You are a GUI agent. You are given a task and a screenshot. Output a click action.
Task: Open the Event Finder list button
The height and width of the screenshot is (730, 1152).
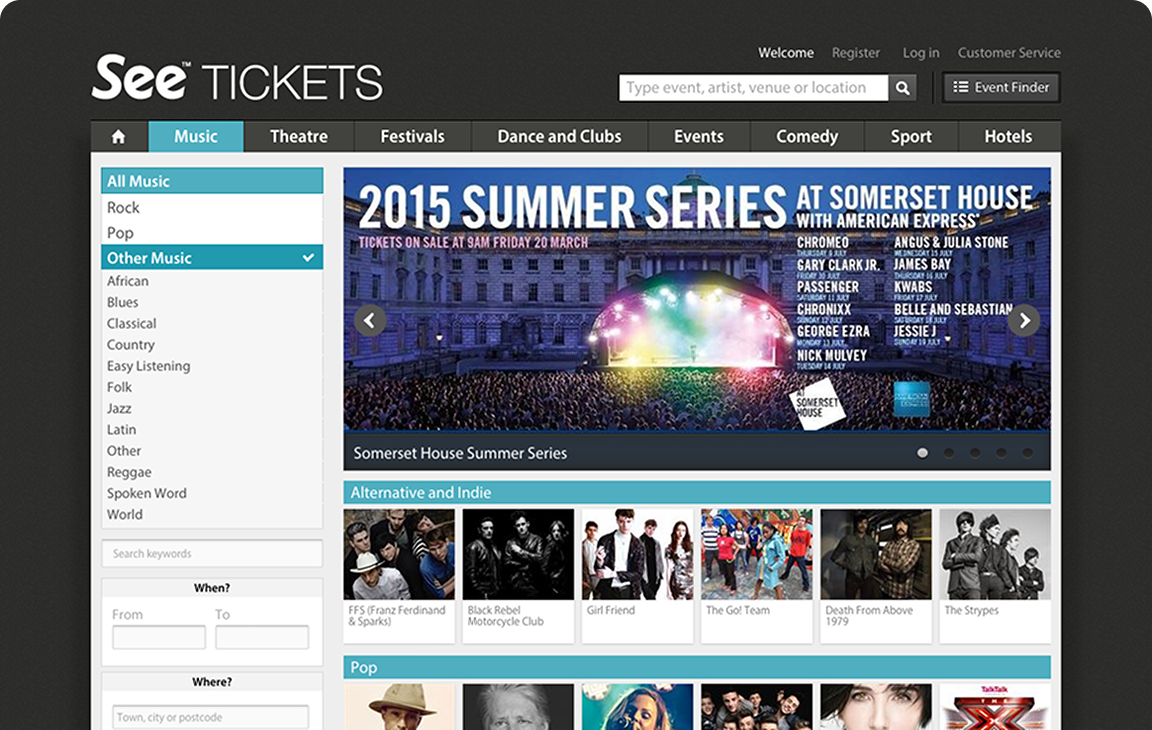click(x=1001, y=87)
